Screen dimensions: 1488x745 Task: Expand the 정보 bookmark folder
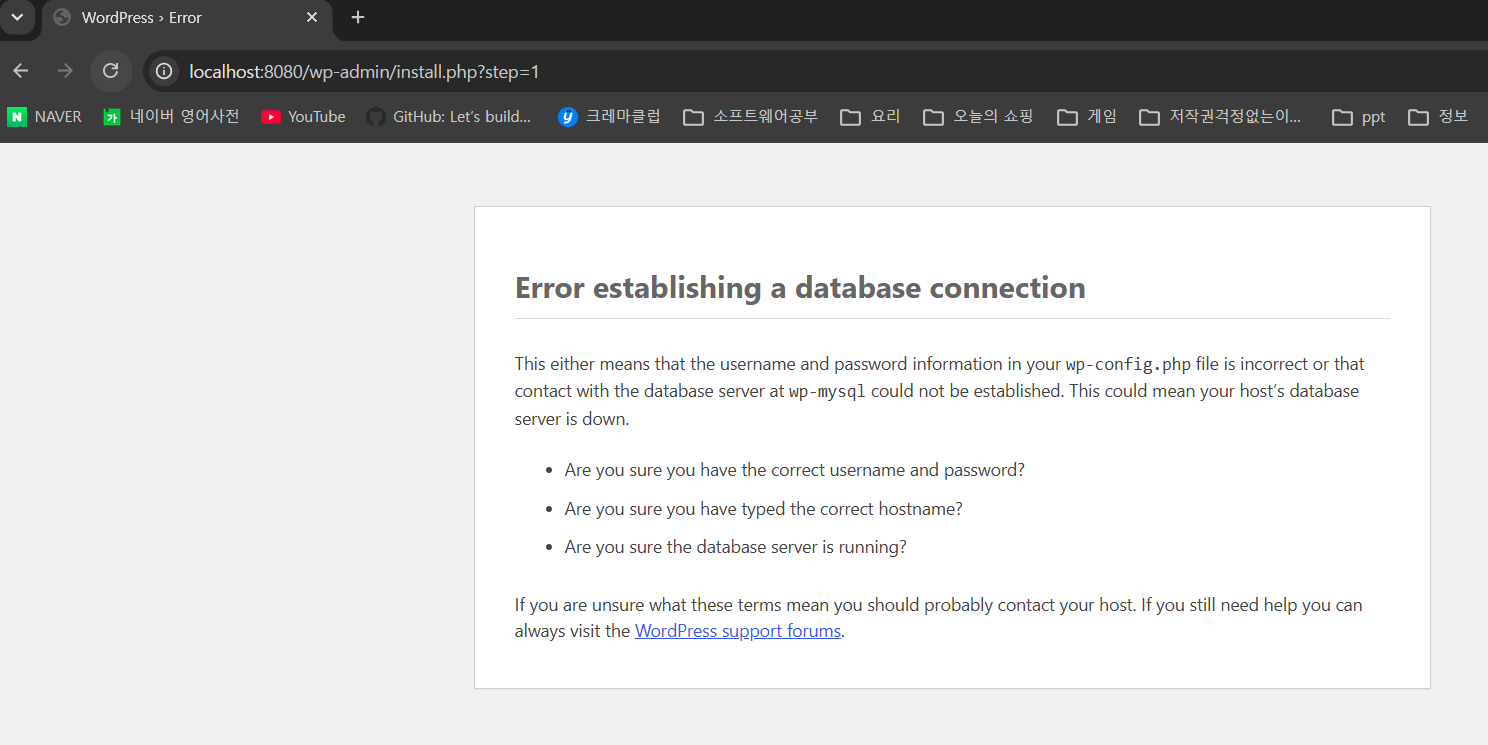[1438, 117]
